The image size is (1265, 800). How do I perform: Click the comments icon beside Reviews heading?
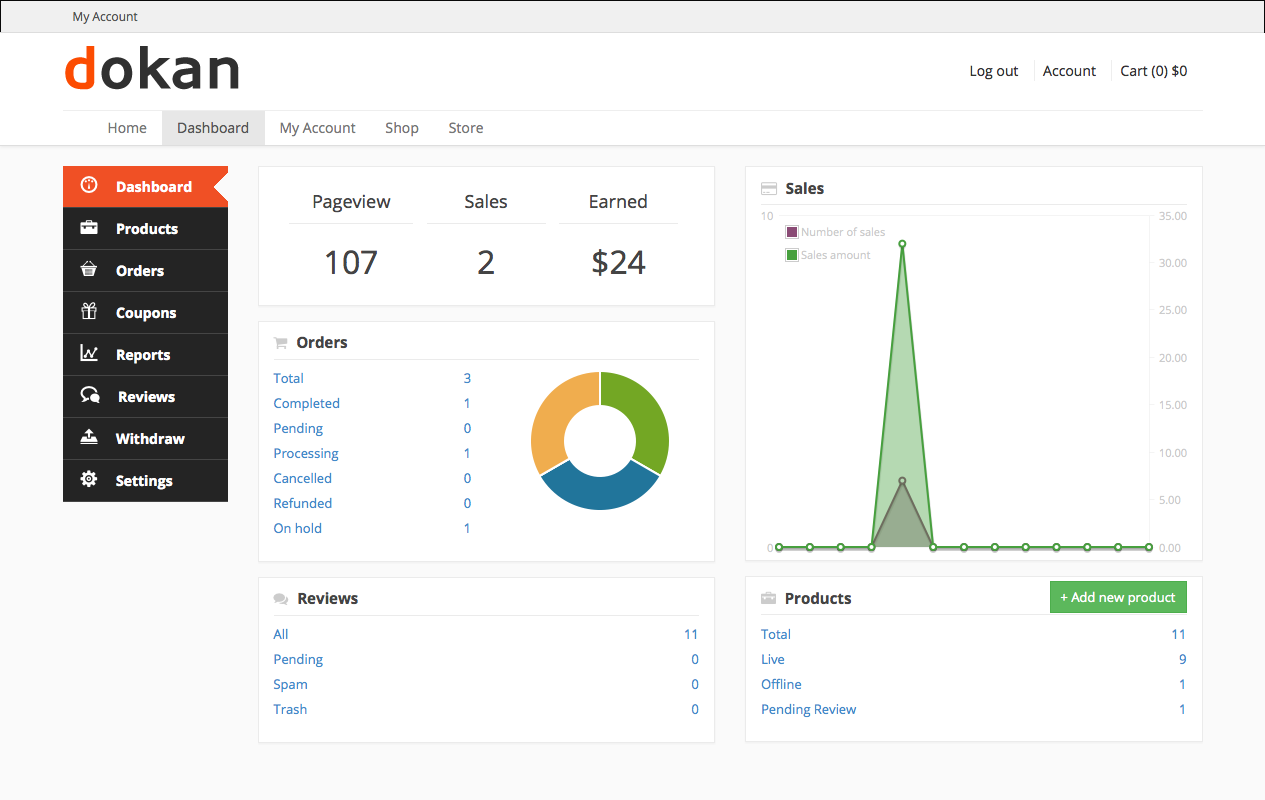click(x=281, y=599)
